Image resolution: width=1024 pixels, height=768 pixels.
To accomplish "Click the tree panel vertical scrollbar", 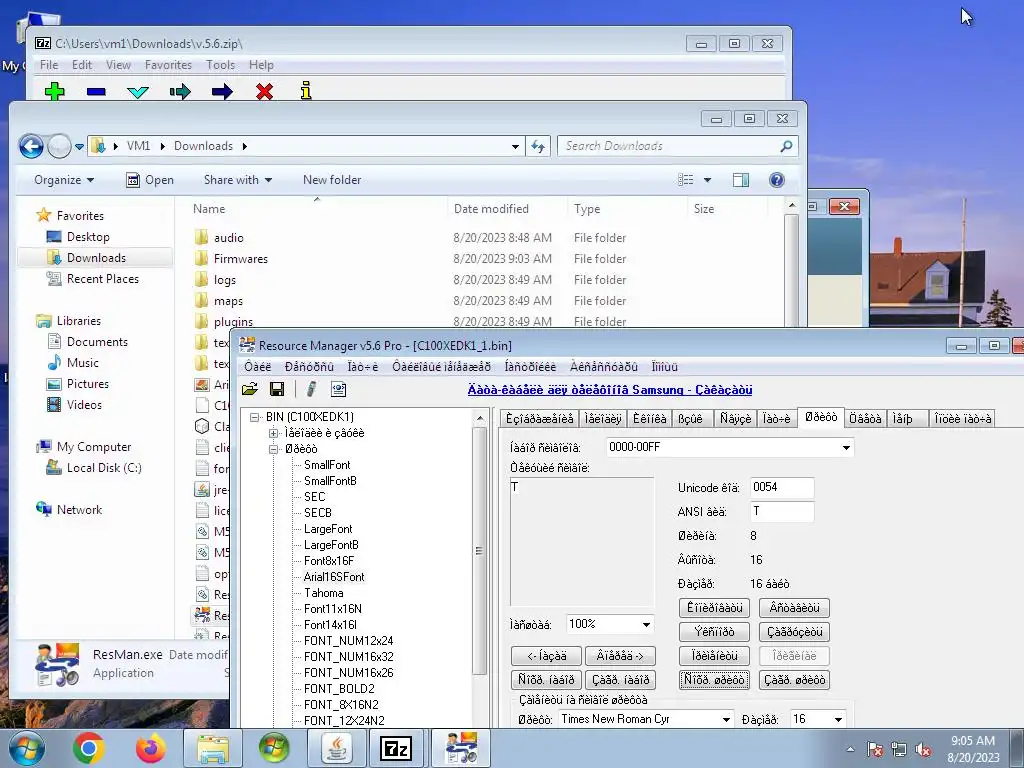I will pos(479,551).
